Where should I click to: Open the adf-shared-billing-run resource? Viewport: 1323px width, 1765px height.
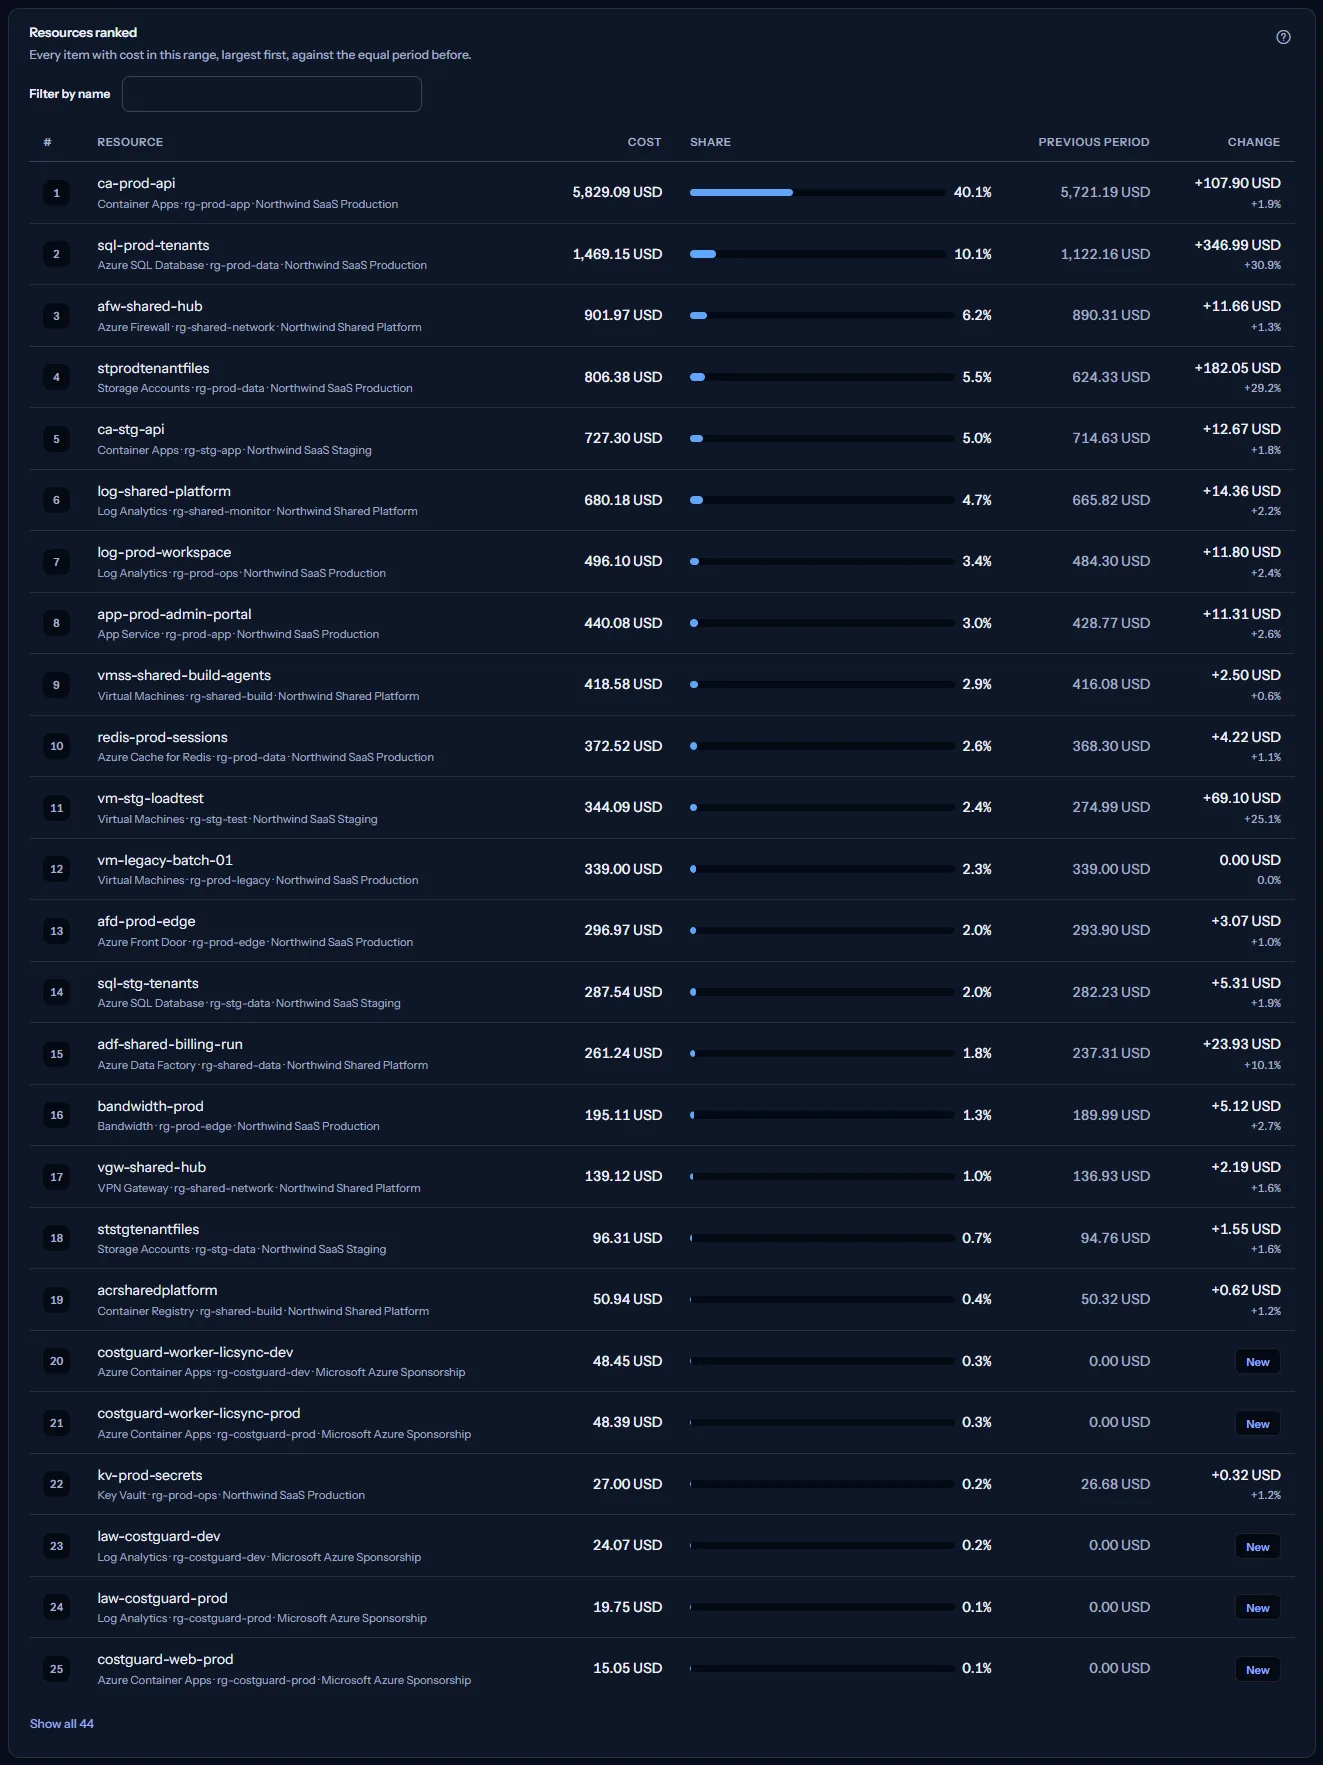[170, 1044]
